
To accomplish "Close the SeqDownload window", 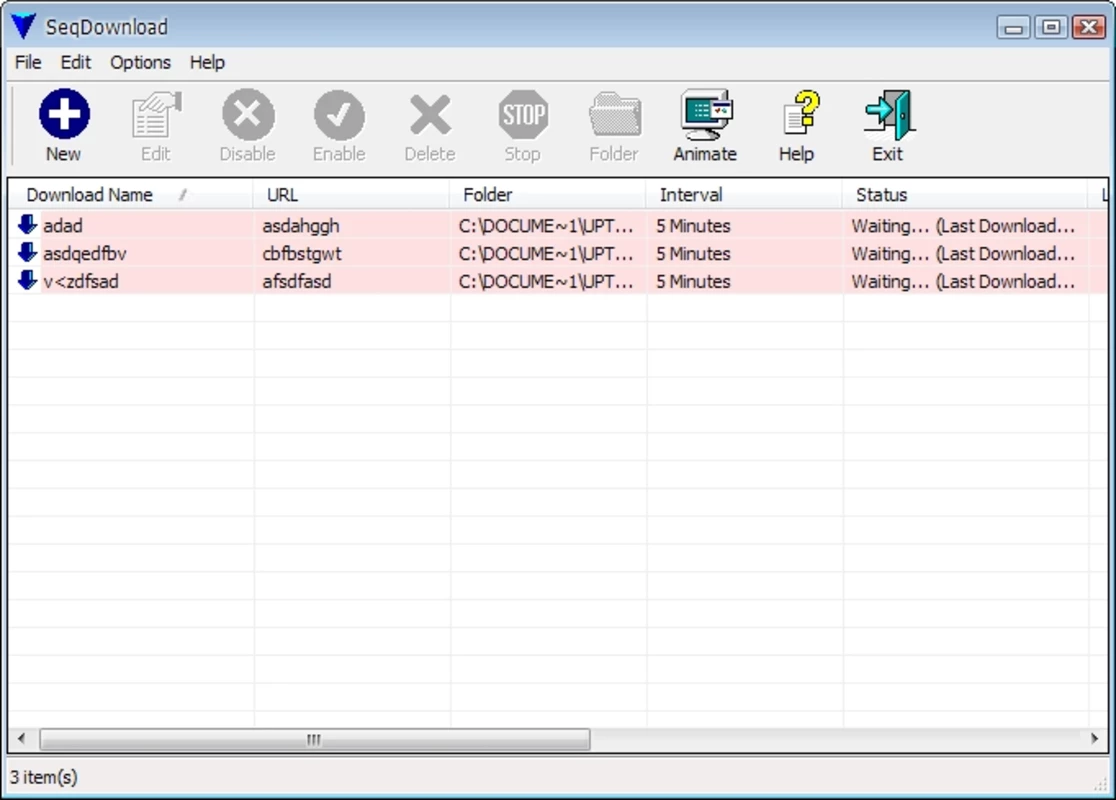I will pyautogui.click(x=1089, y=28).
